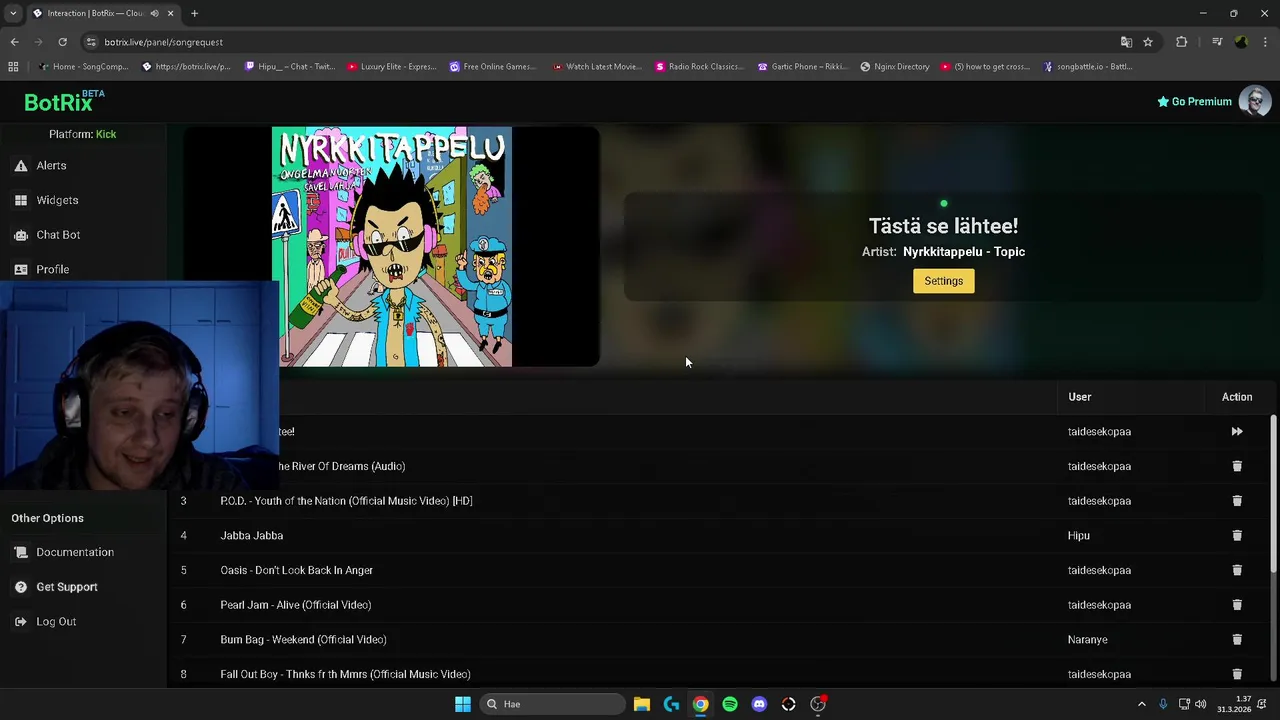1280x720 pixels.
Task: Click the taskbar volume speaker icon
Action: 1200,704
